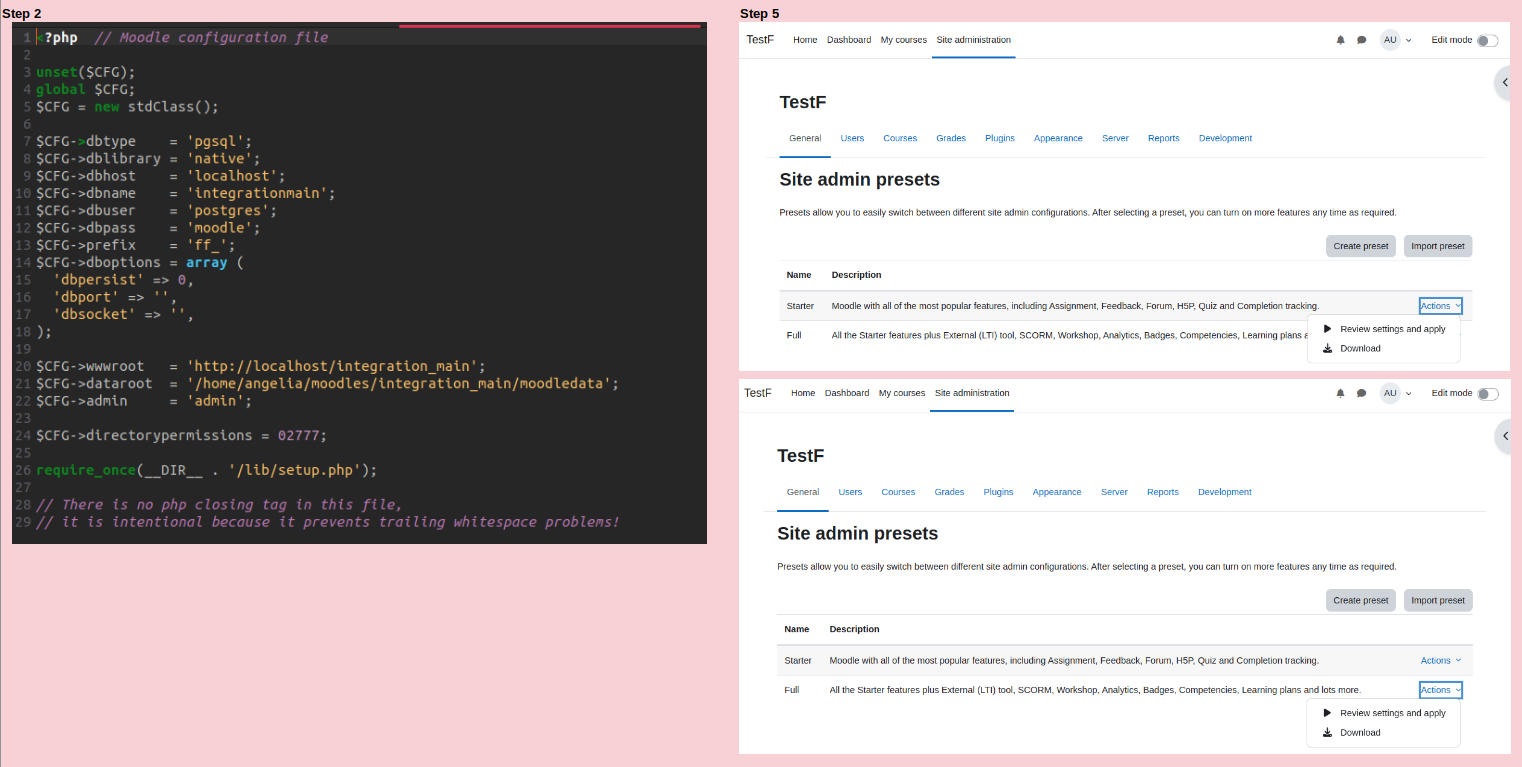
Task: Click AU user avatar in lower screenshot
Action: (x=1390, y=393)
